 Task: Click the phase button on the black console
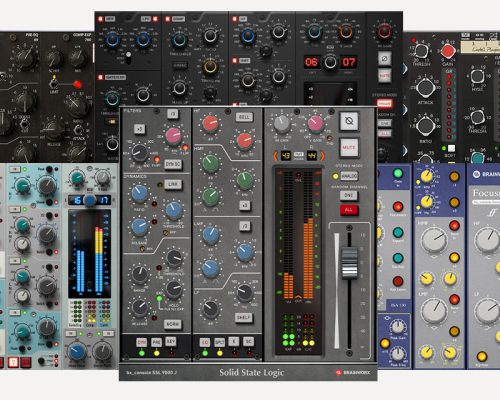pos(384,59)
